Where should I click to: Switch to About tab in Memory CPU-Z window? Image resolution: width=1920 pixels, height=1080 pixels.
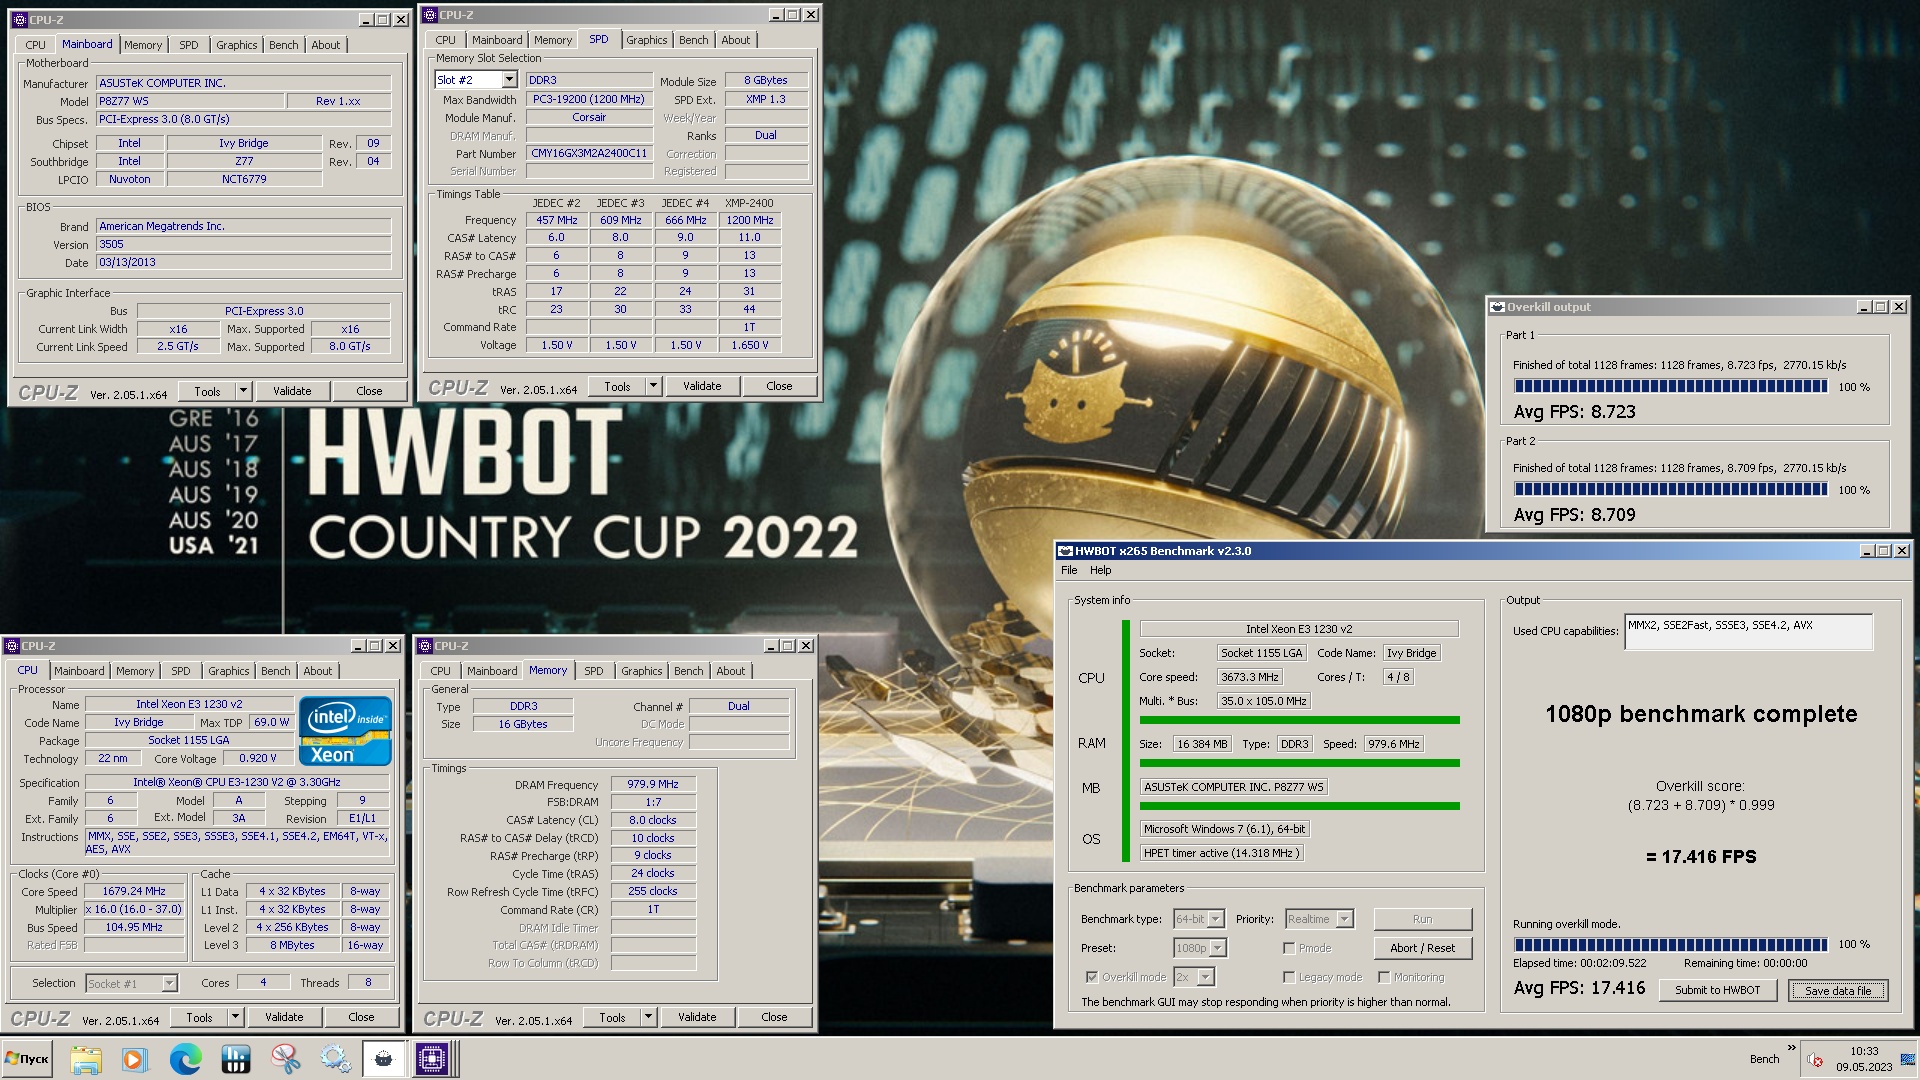pos(731,671)
